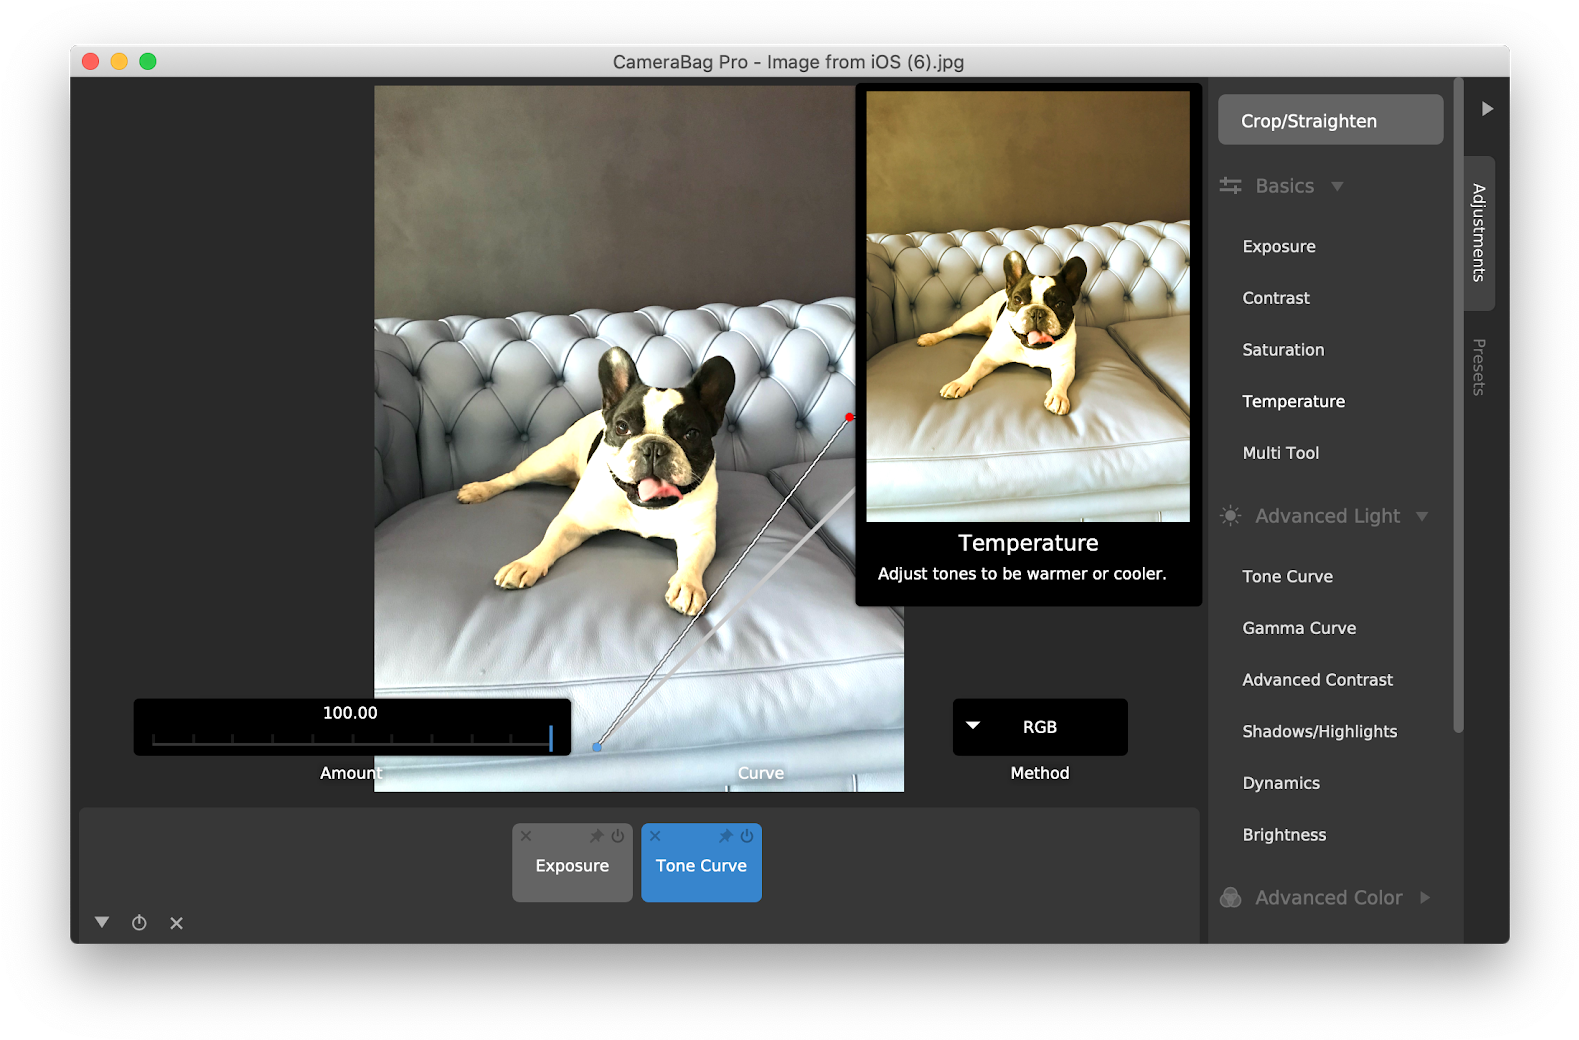The width and height of the screenshot is (1579, 1040).
Task: Switch to the Adjustments side tab
Action: click(x=1479, y=233)
